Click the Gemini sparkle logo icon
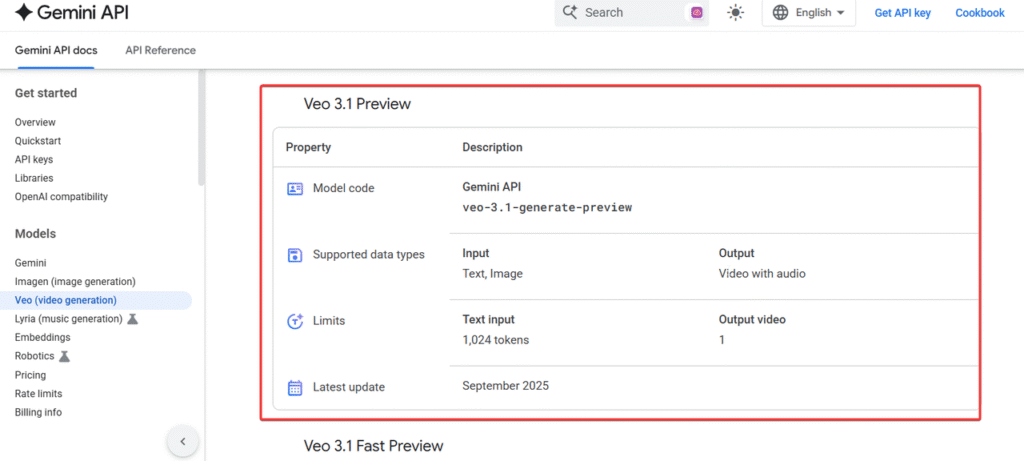The image size is (1024, 461). pyautogui.click(x=23, y=13)
